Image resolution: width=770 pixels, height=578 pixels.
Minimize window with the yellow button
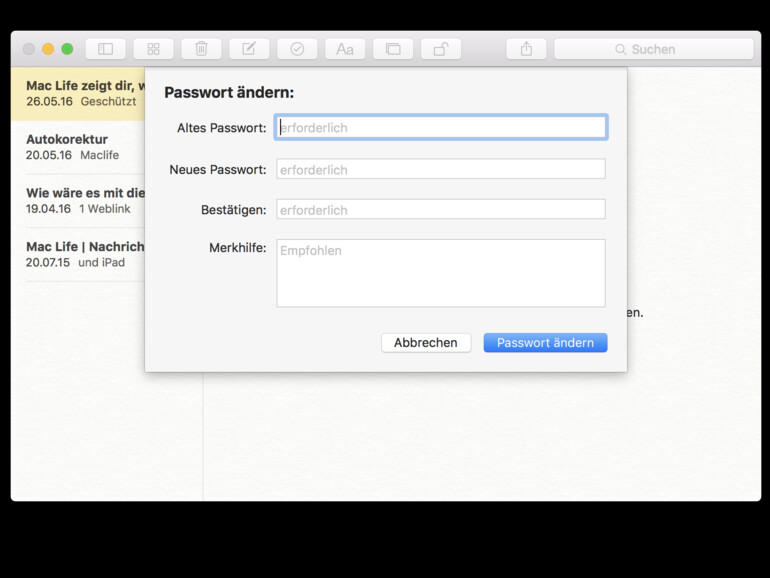(48, 49)
